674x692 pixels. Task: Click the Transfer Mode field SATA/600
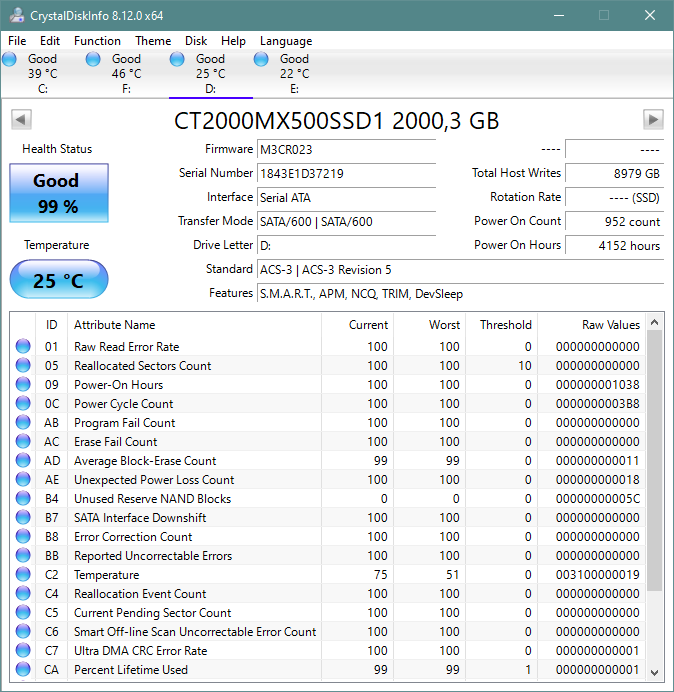[x=346, y=221]
